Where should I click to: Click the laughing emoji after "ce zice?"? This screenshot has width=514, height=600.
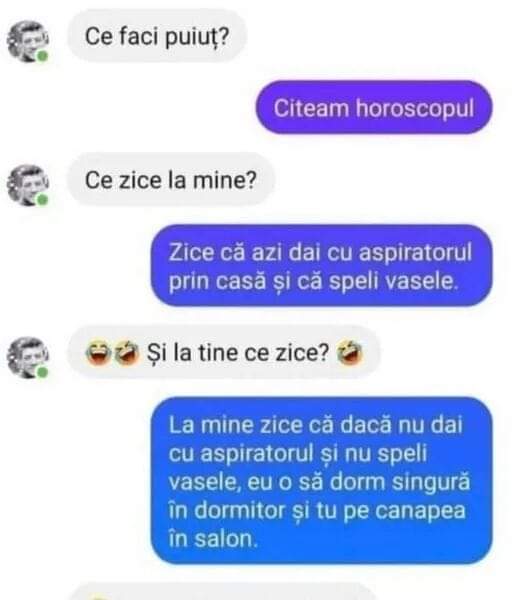349,352
